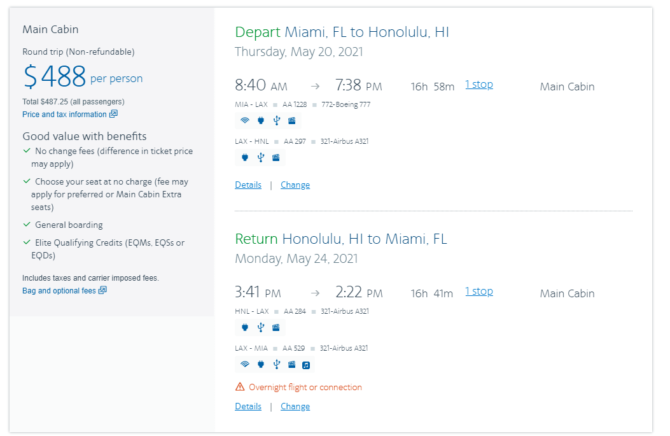Screen dimensions: 670x436
Task: Open 1 stop link for return flight
Action: coord(479,292)
